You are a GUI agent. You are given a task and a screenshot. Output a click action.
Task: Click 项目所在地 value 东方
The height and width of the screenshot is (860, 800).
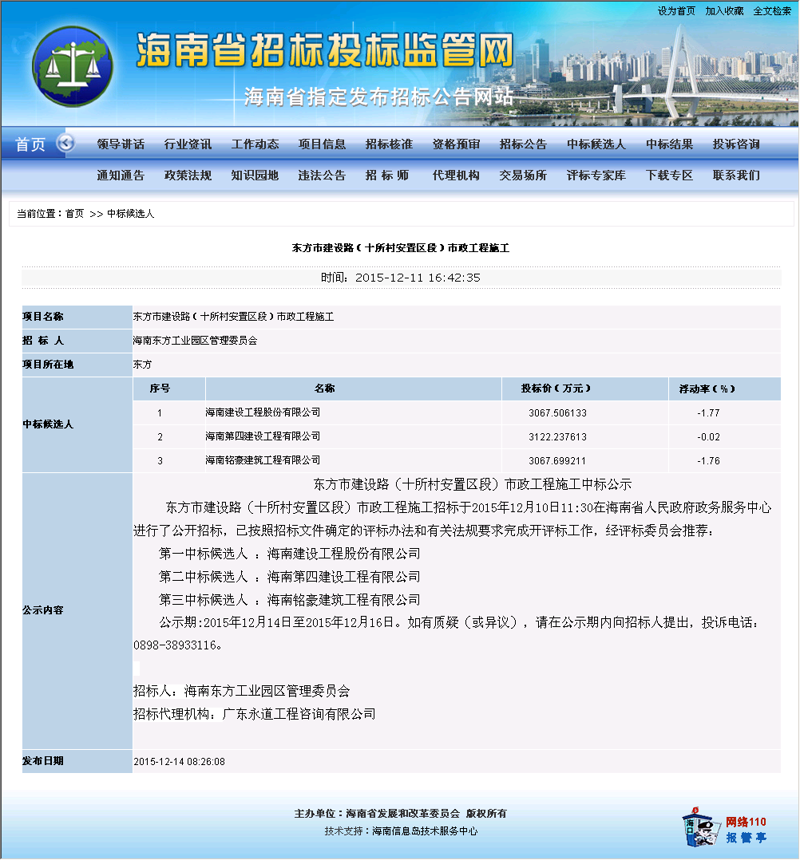[142, 364]
